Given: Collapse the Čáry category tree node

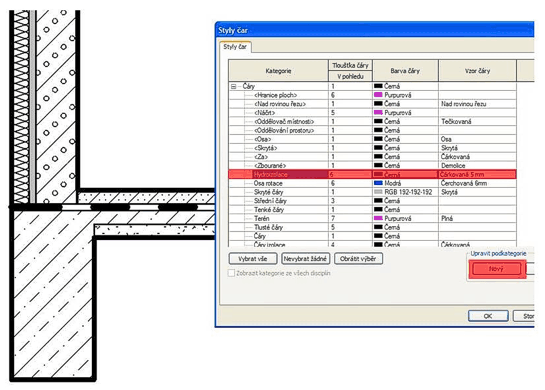Looking at the screenshot, I should (x=233, y=87).
